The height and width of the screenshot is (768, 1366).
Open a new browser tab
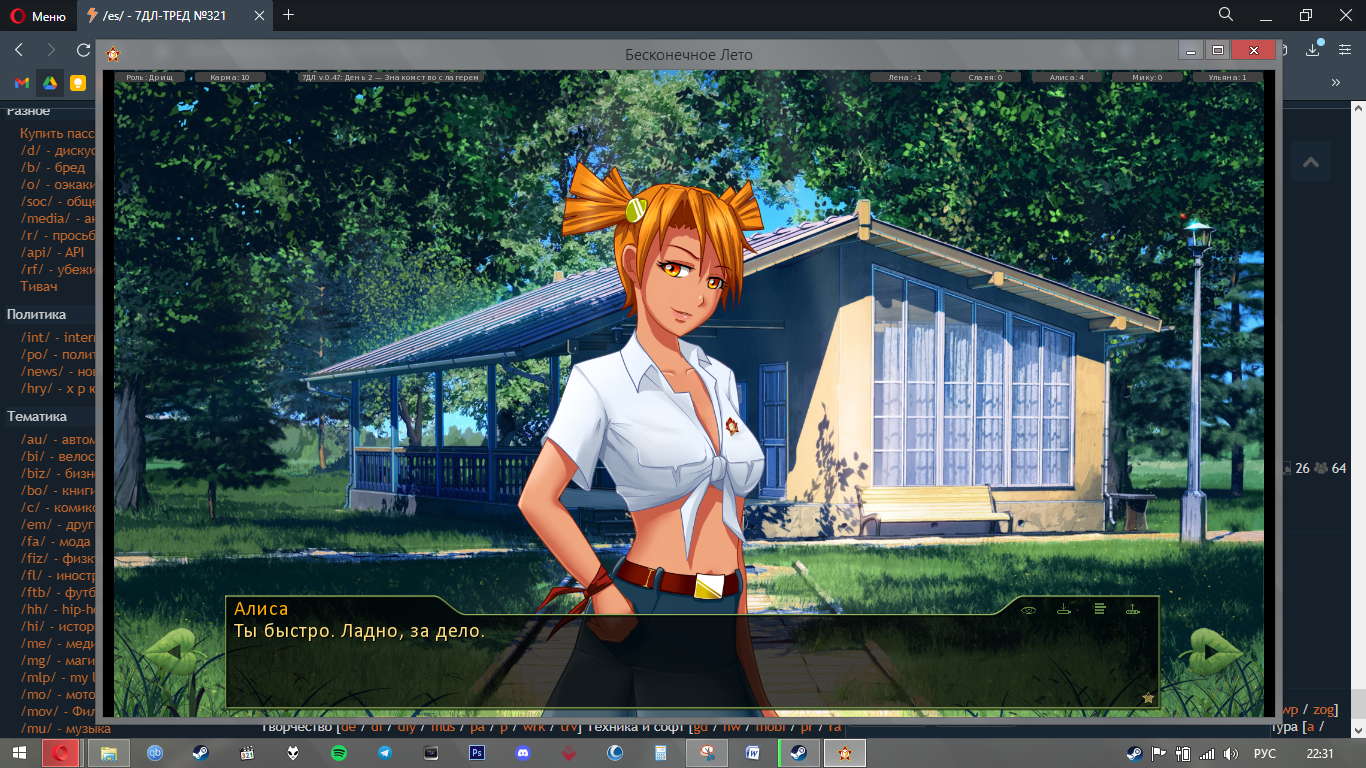click(x=289, y=15)
